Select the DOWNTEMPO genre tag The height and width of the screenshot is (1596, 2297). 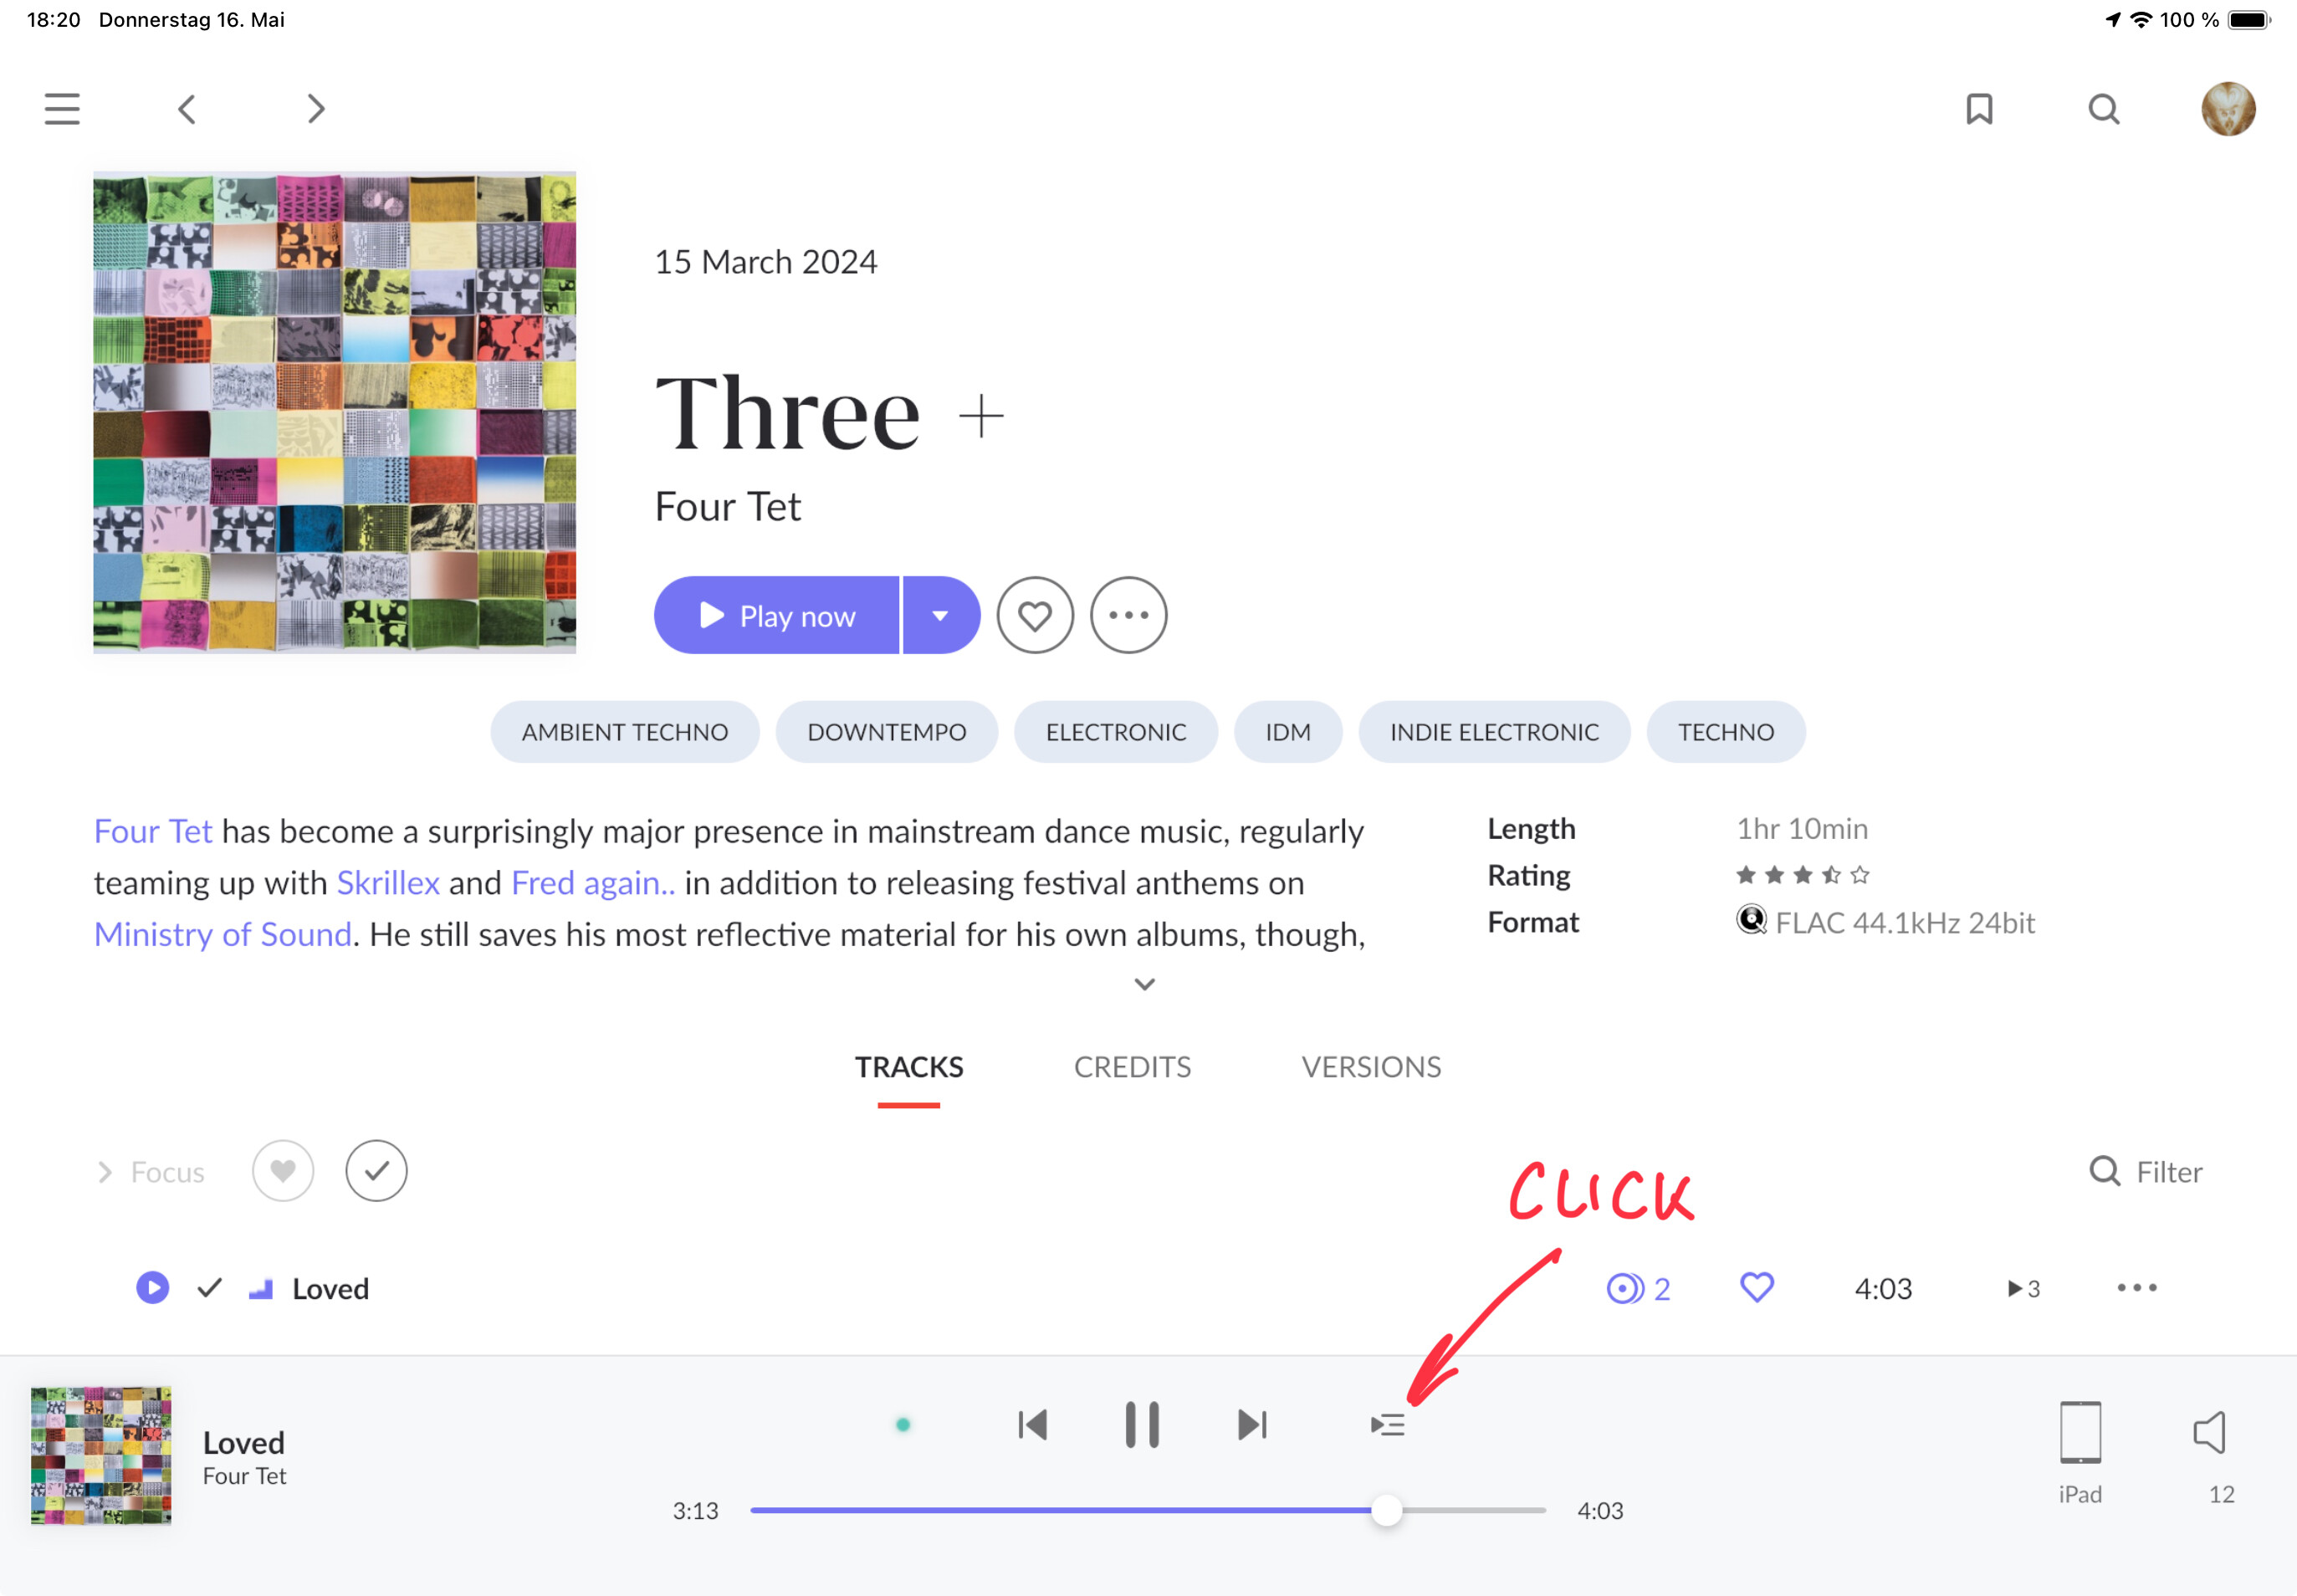pyautogui.click(x=887, y=732)
